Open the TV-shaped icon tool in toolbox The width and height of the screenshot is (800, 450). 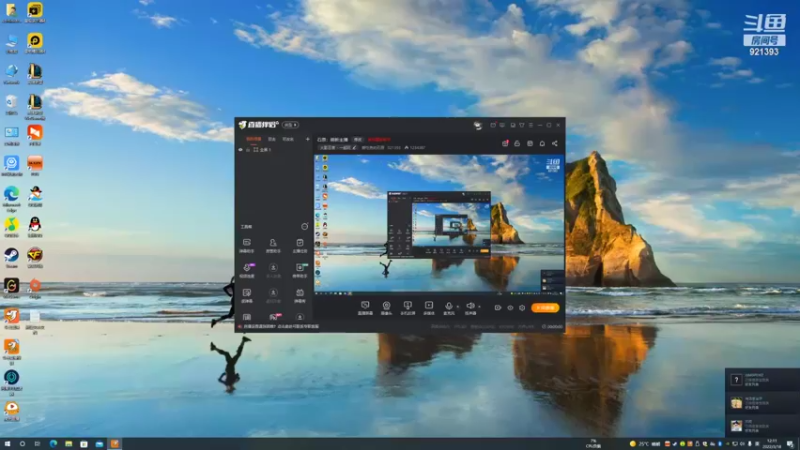tap(299, 295)
